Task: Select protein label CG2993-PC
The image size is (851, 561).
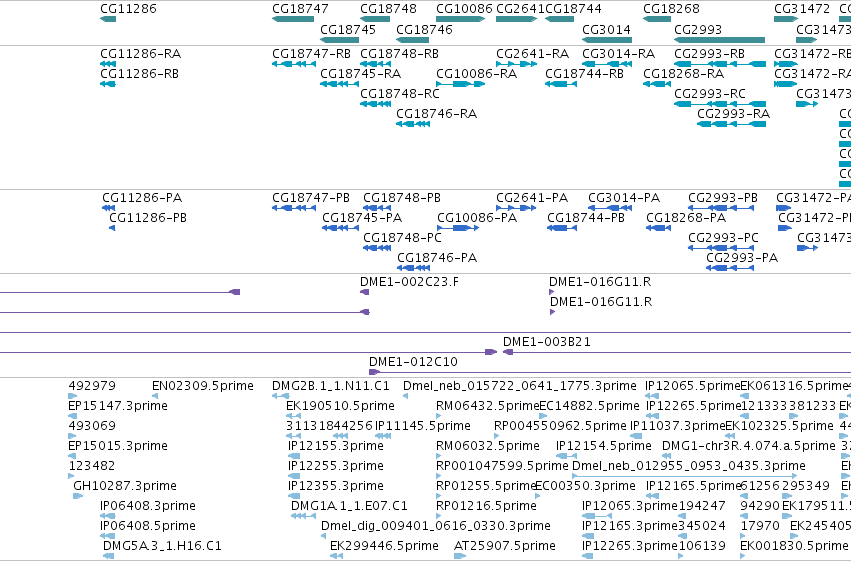Action: pos(723,238)
